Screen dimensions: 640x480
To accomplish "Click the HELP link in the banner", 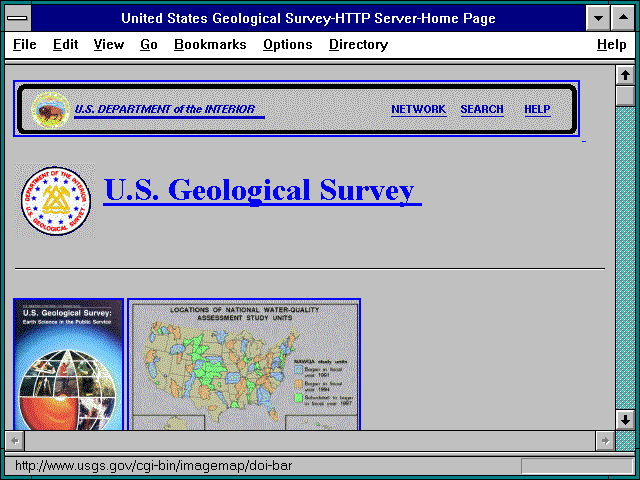I will 537,109.
